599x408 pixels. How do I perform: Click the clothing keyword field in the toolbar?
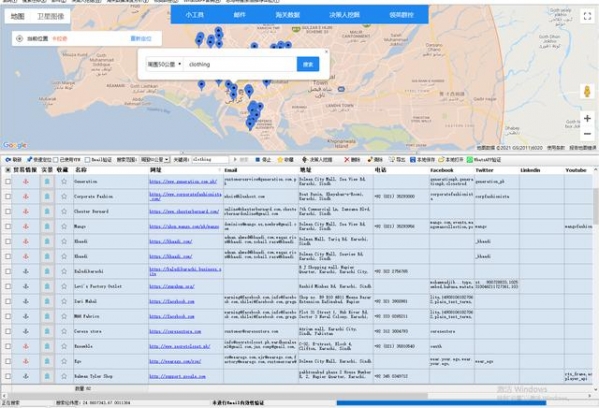pos(210,160)
